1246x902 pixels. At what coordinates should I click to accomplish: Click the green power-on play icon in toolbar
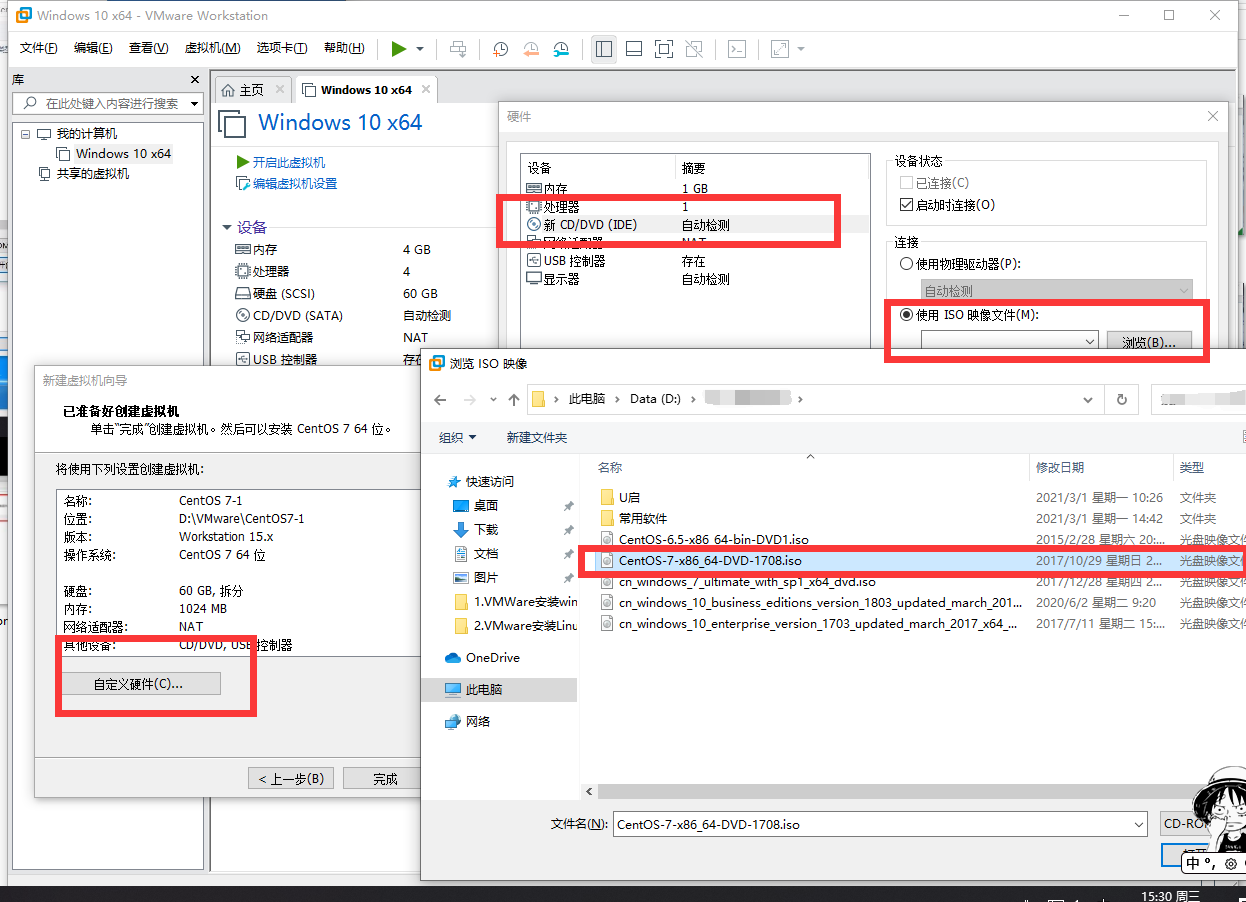399,48
